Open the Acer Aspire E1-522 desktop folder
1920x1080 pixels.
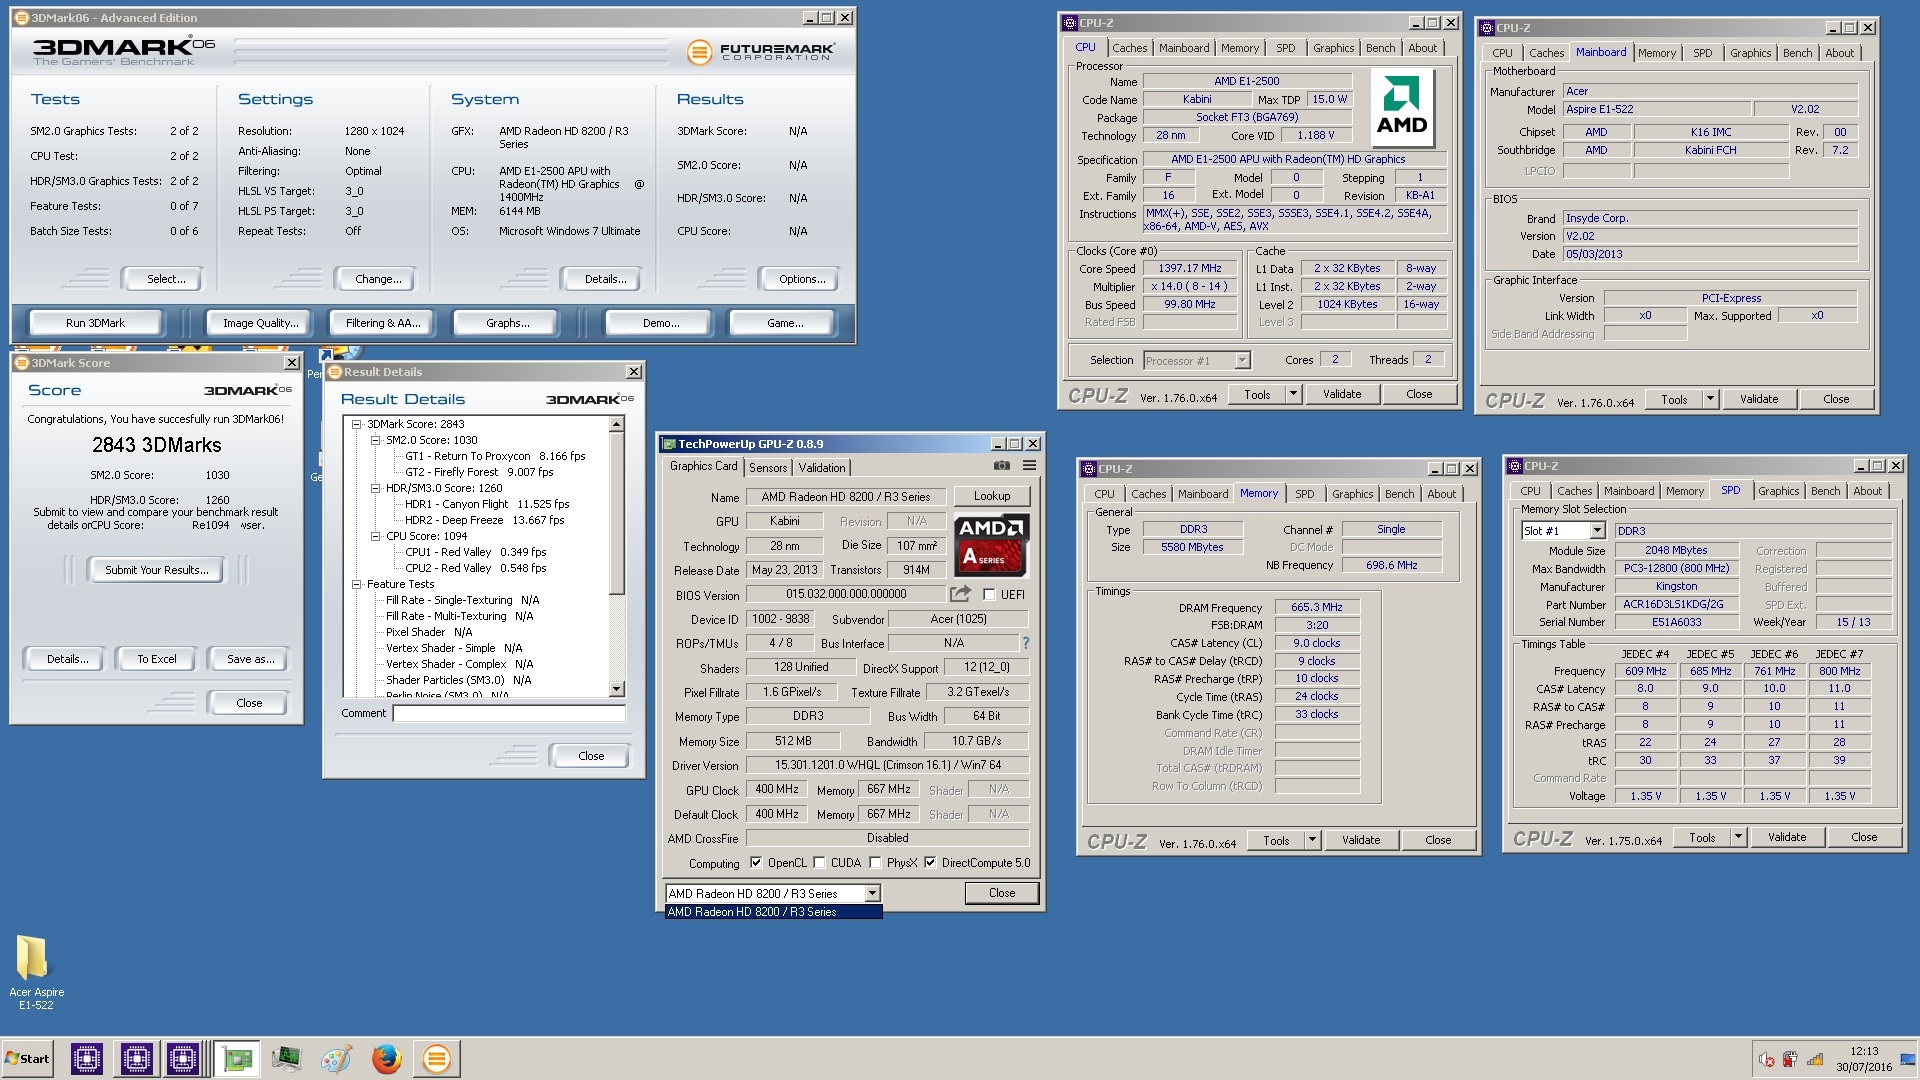[x=34, y=970]
